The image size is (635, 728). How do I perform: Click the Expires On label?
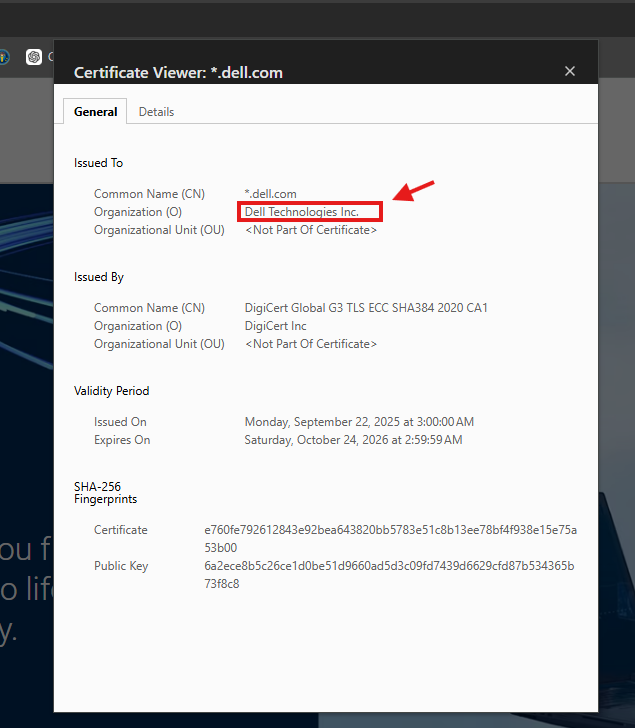[122, 440]
